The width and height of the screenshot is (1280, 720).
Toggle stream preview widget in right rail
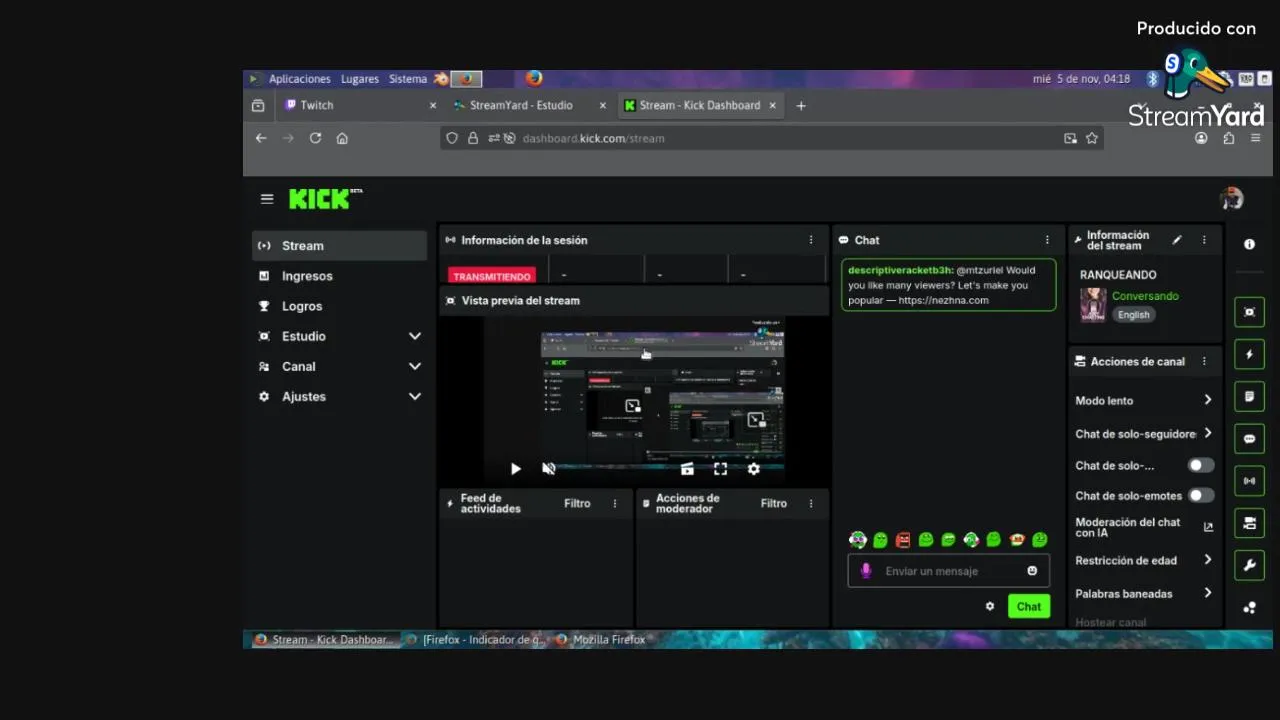coord(1249,312)
